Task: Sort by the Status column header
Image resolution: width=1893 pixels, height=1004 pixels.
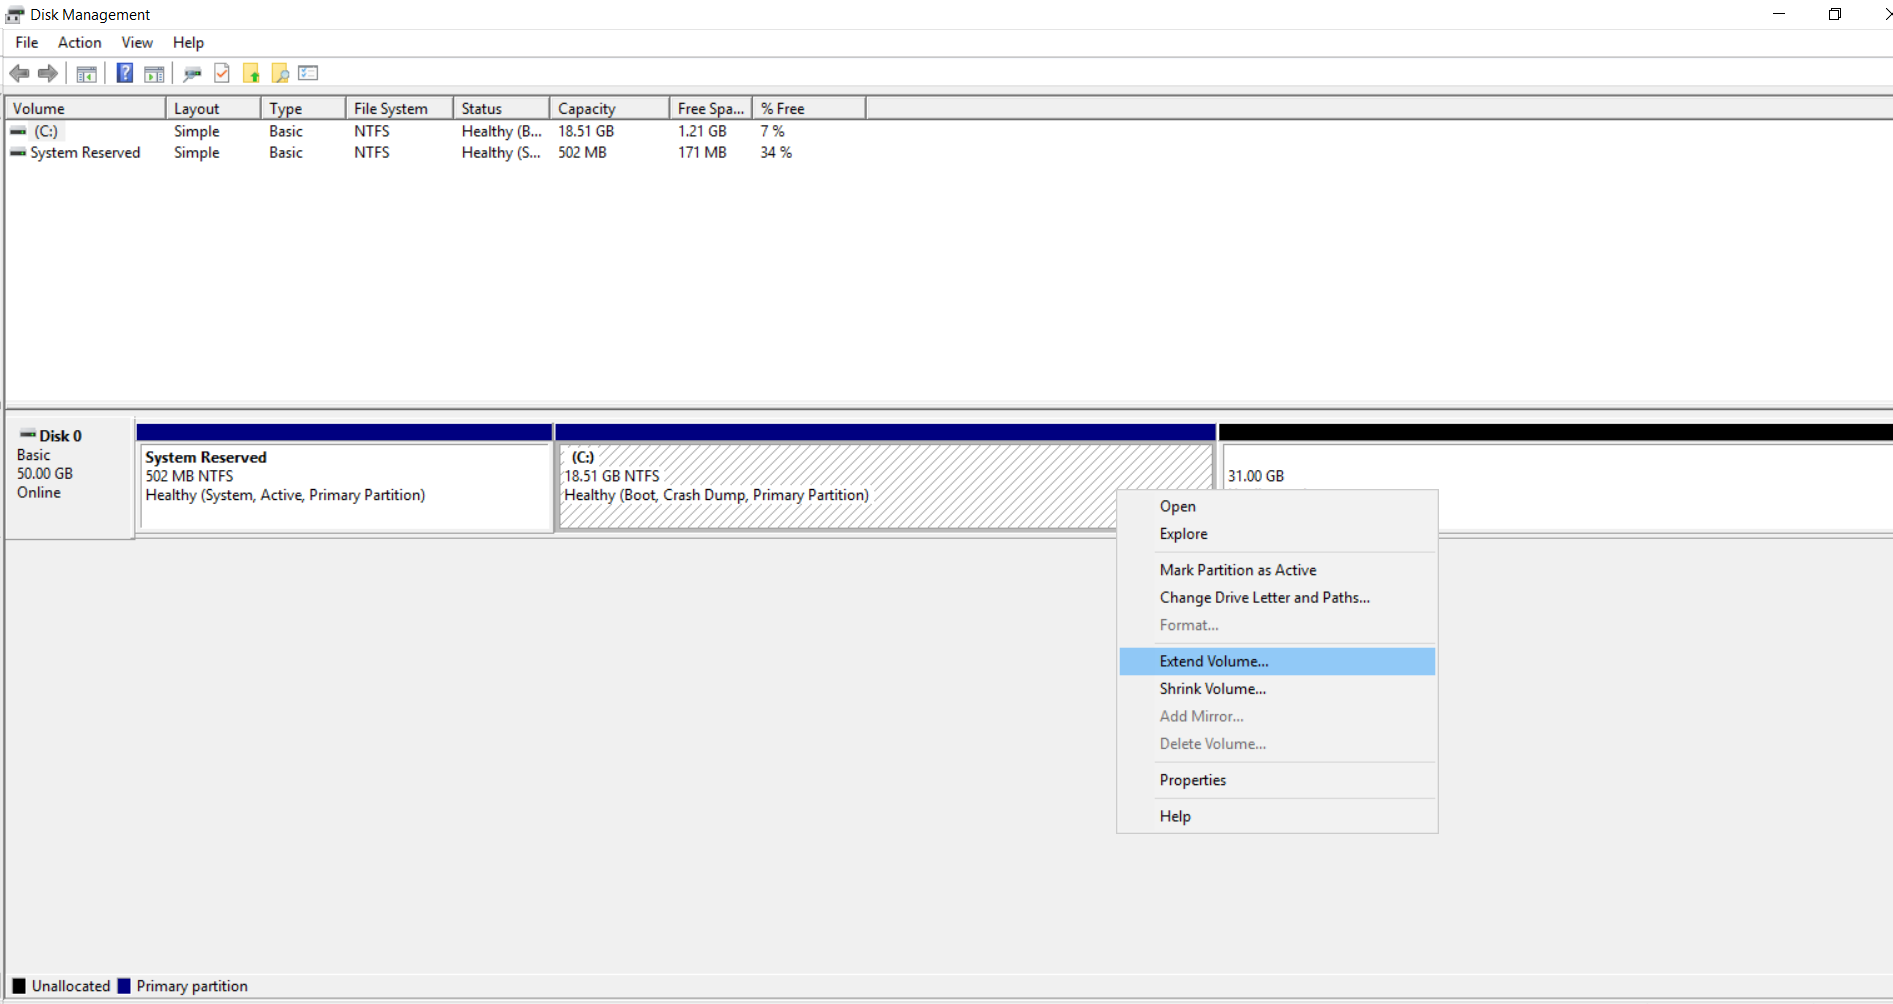Action: (502, 108)
